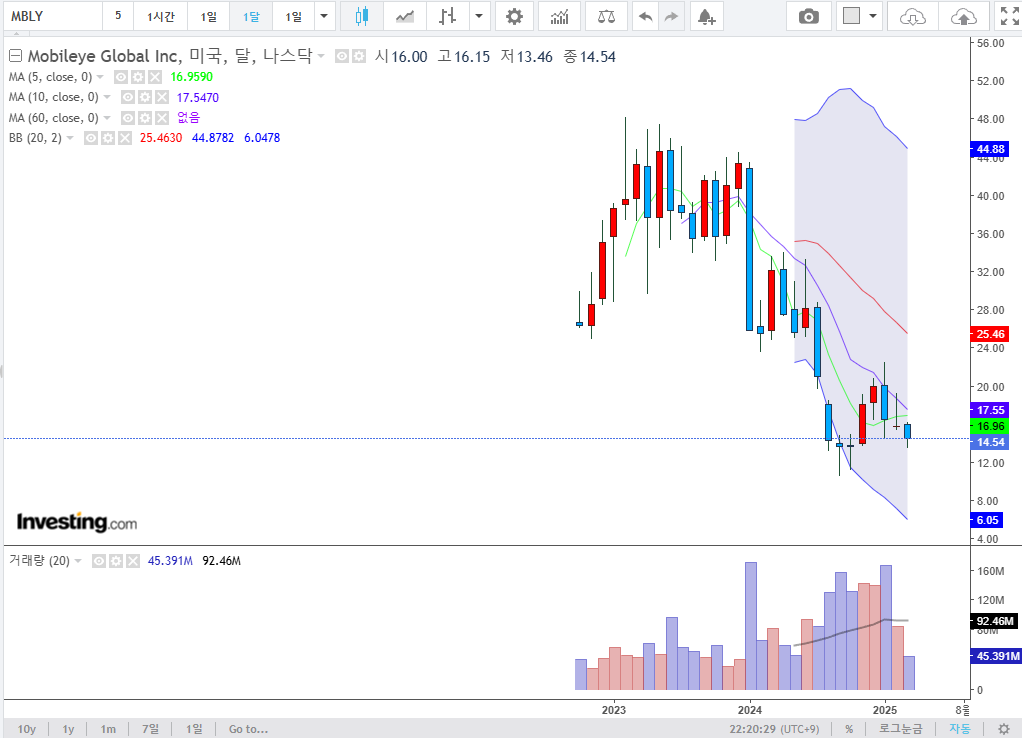This screenshot has height=738, width=1022.
Task: Click layout color square swatch
Action: 851,16
